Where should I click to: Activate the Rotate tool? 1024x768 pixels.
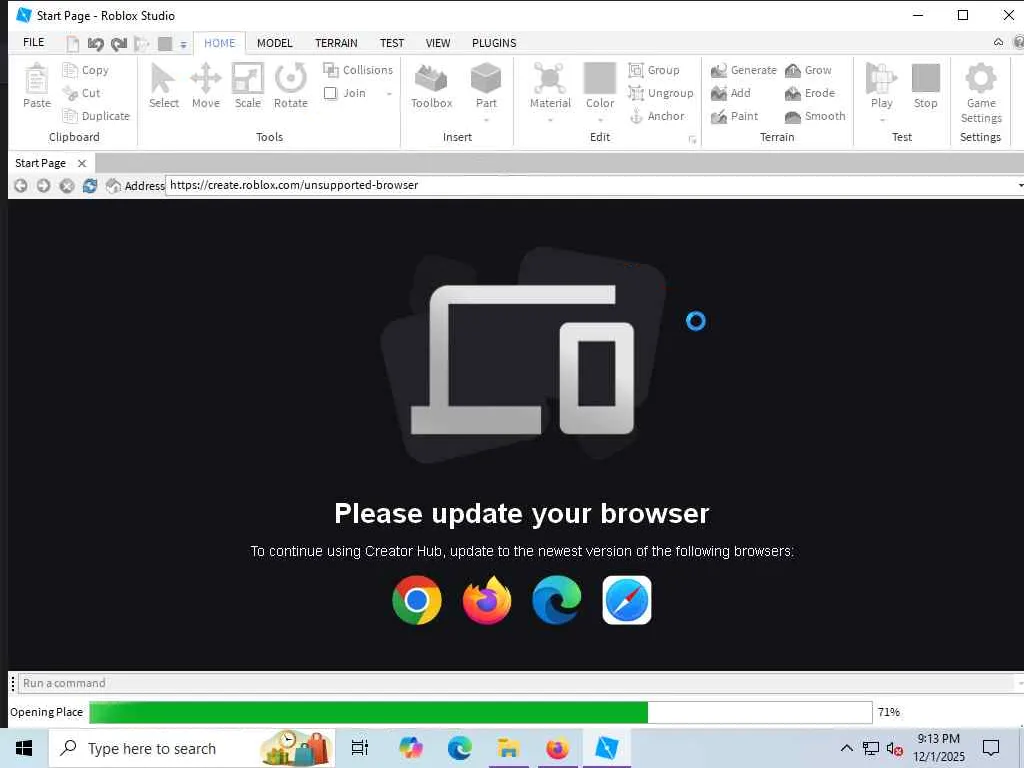[x=291, y=86]
